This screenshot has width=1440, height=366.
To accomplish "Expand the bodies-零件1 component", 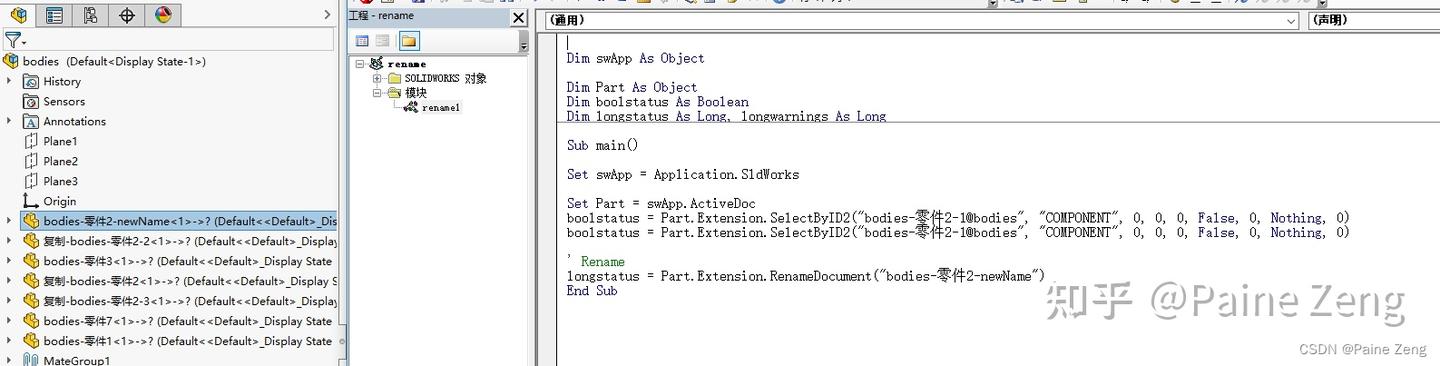I will click(9, 341).
